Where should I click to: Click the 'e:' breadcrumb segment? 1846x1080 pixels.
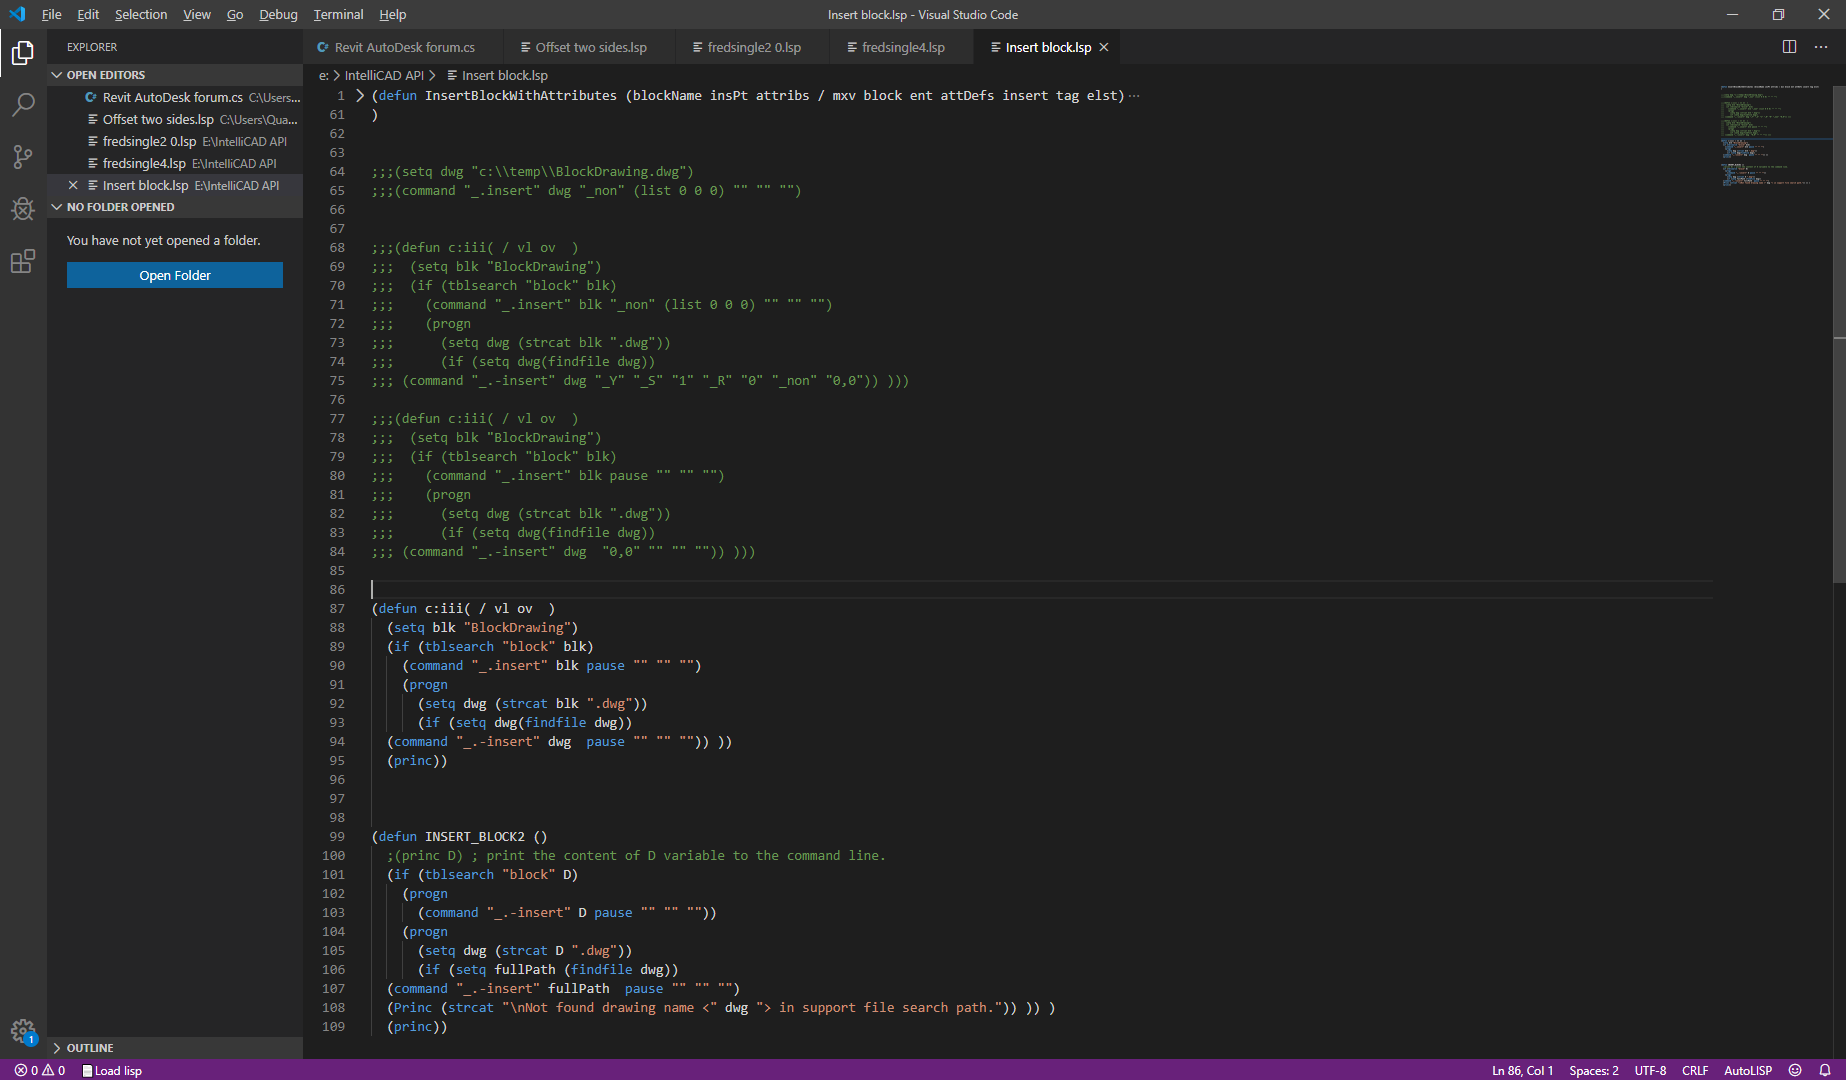point(324,75)
